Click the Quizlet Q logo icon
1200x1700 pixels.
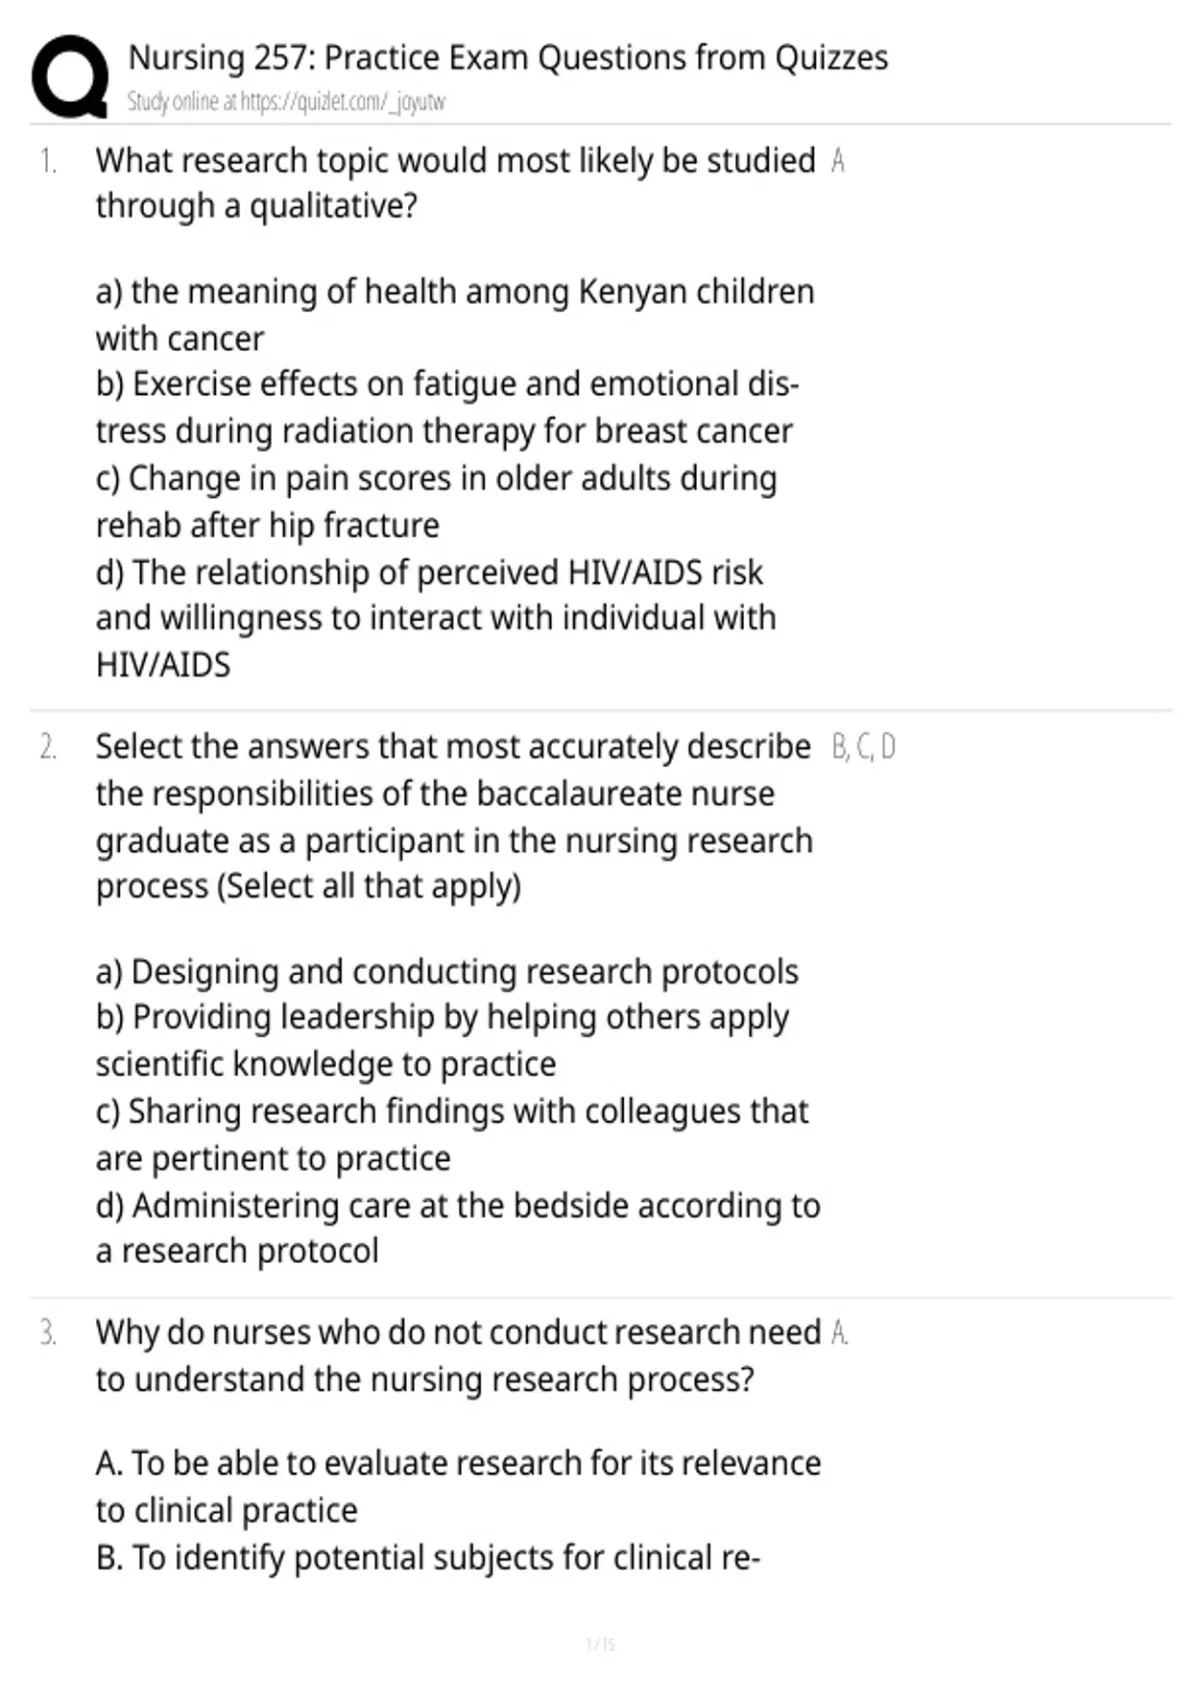tap(70, 76)
